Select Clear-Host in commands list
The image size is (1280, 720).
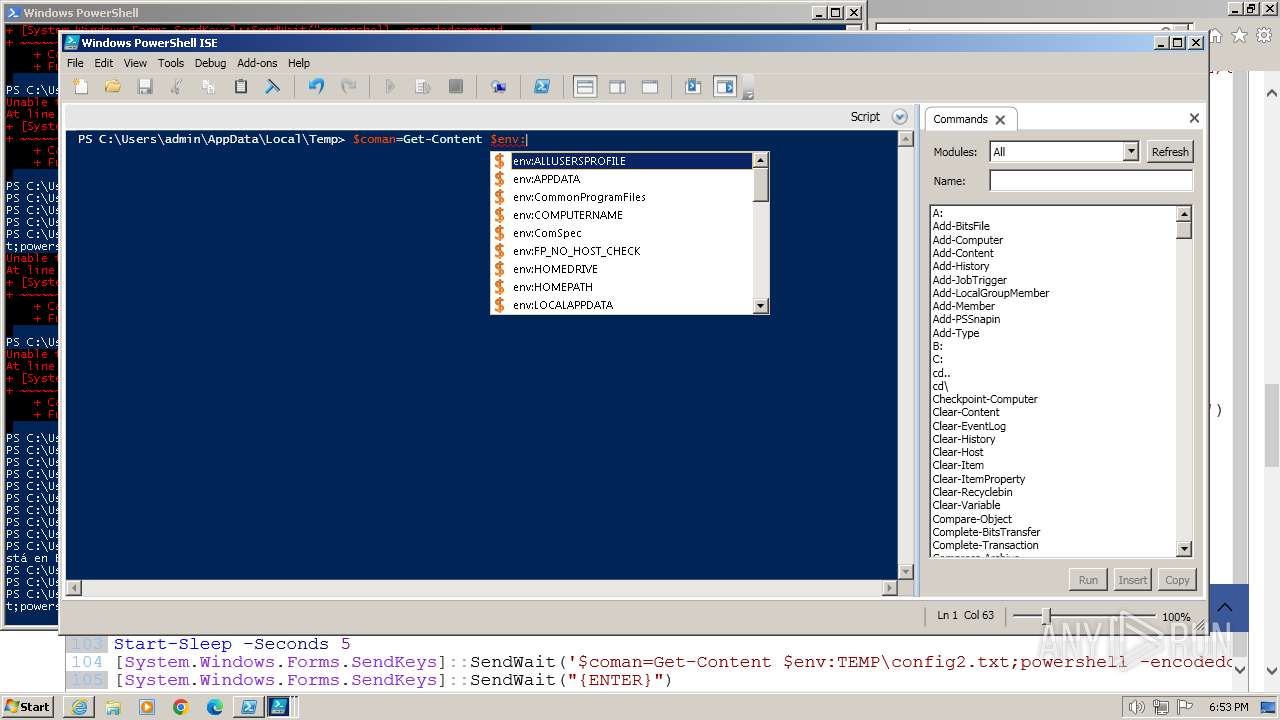[958, 452]
